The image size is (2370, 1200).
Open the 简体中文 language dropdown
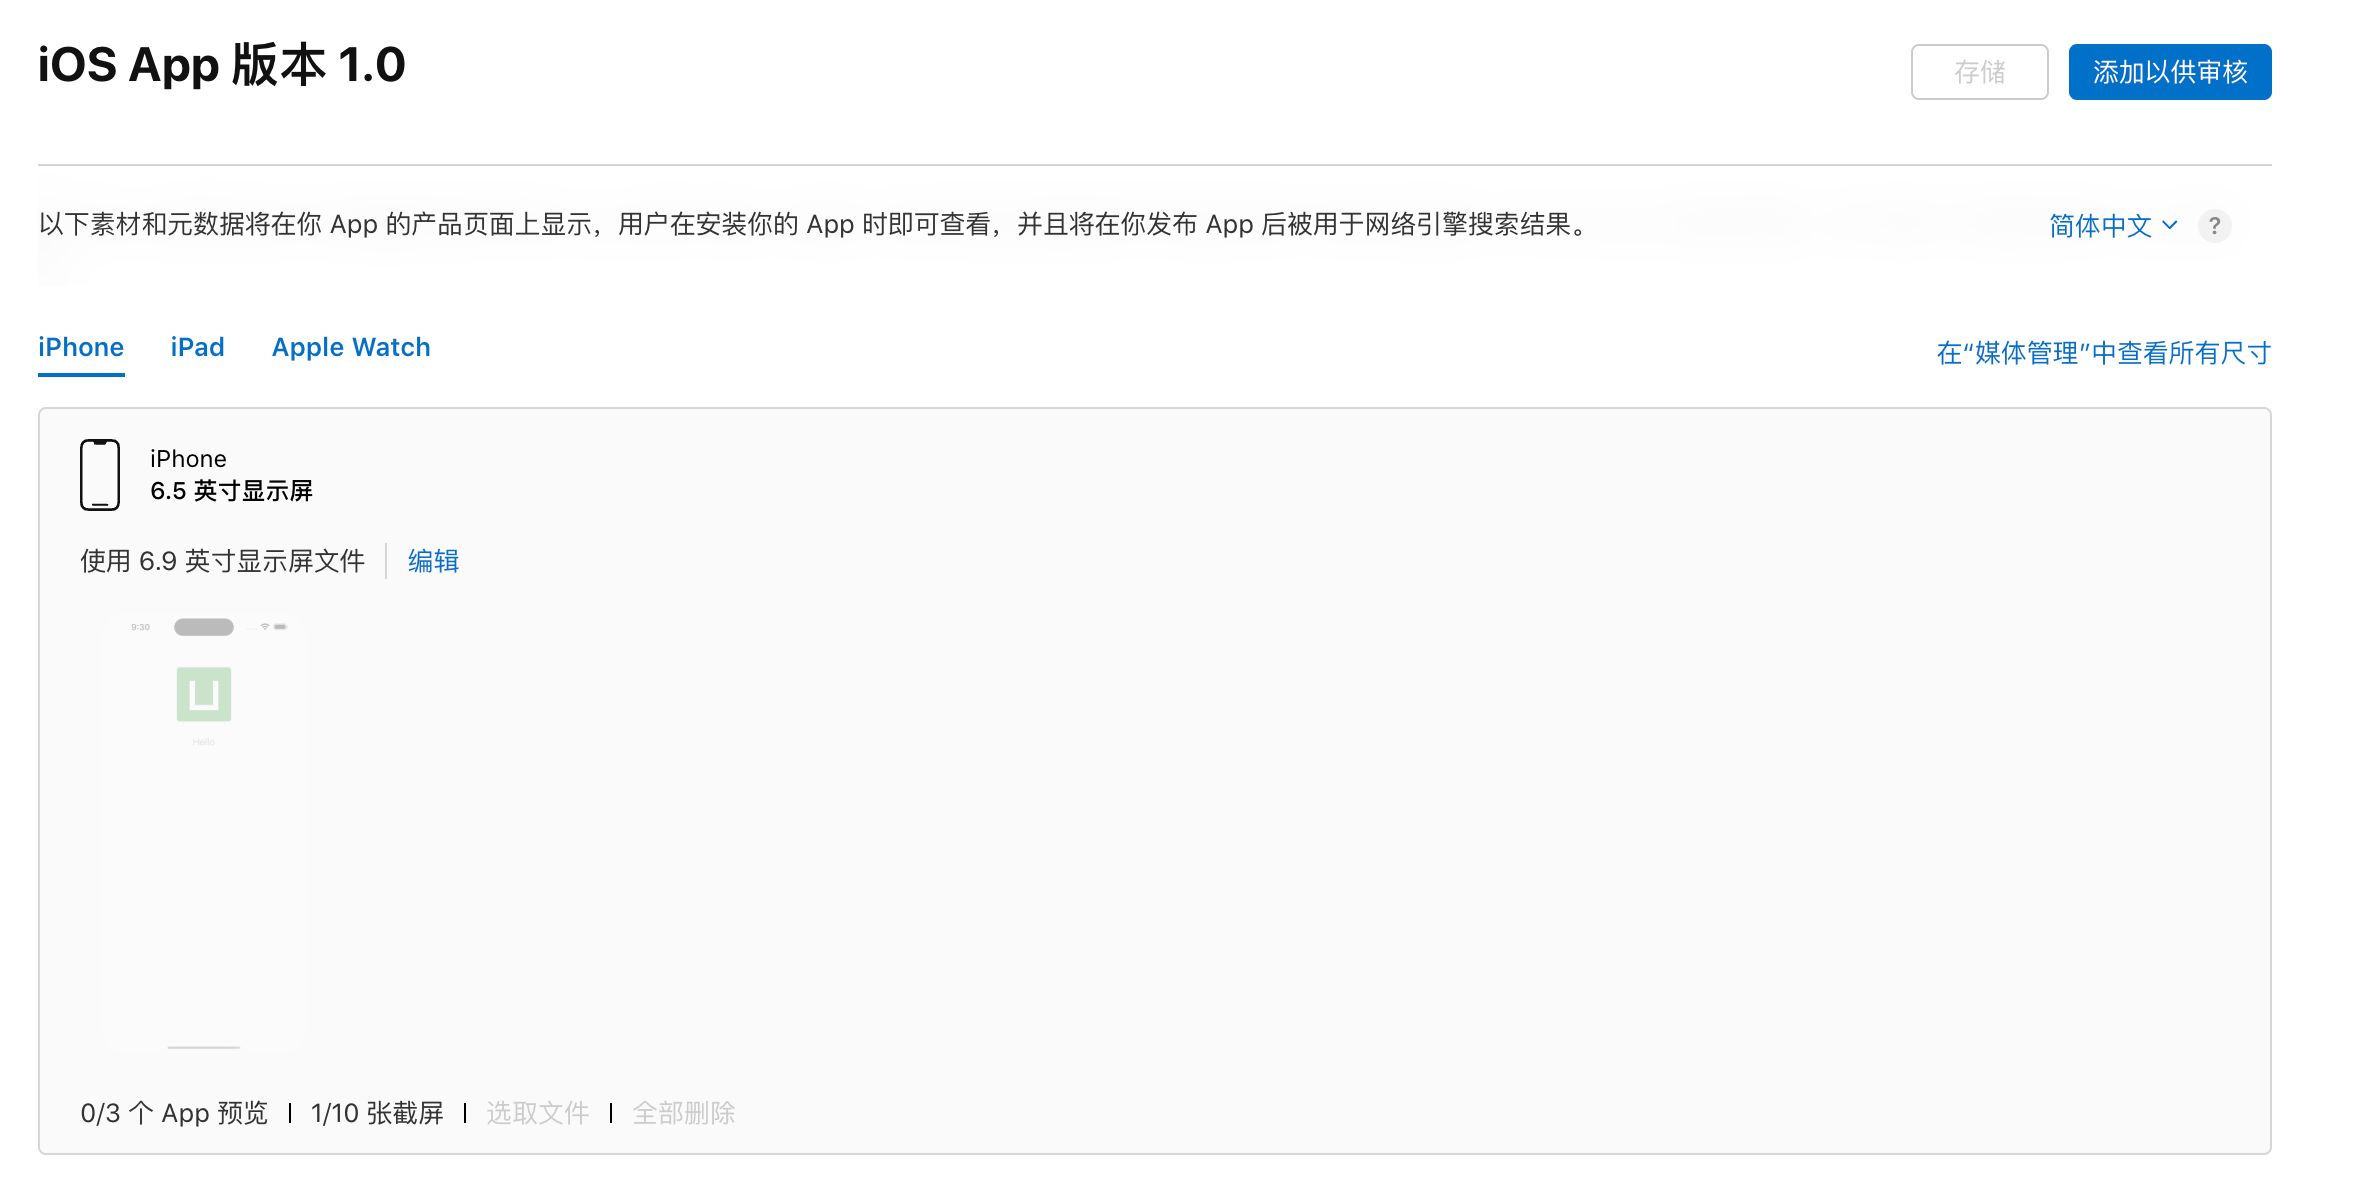2113,226
